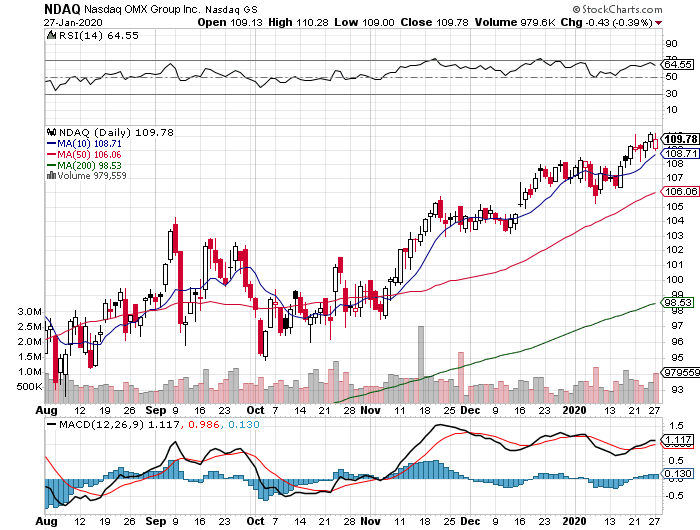700x530 pixels.
Task: Click the blue MA(10) legend line
Action: (x=51, y=143)
